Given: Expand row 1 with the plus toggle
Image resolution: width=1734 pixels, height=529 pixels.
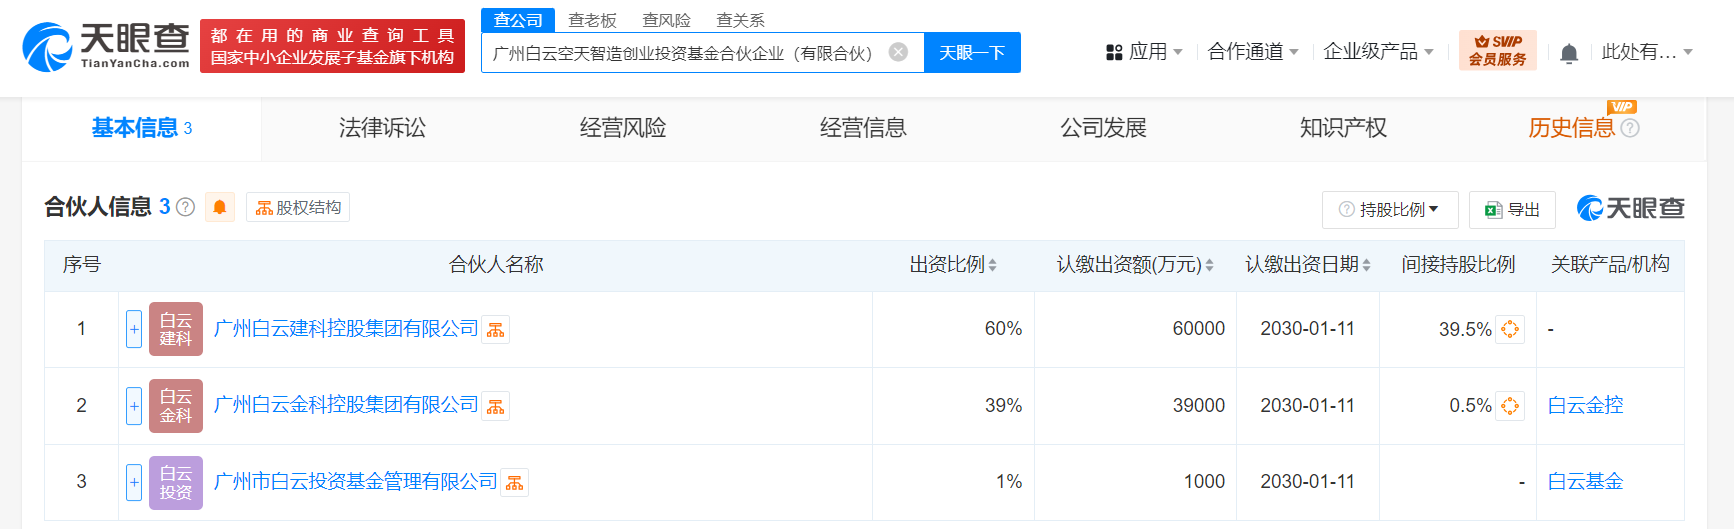Looking at the screenshot, I should (134, 329).
